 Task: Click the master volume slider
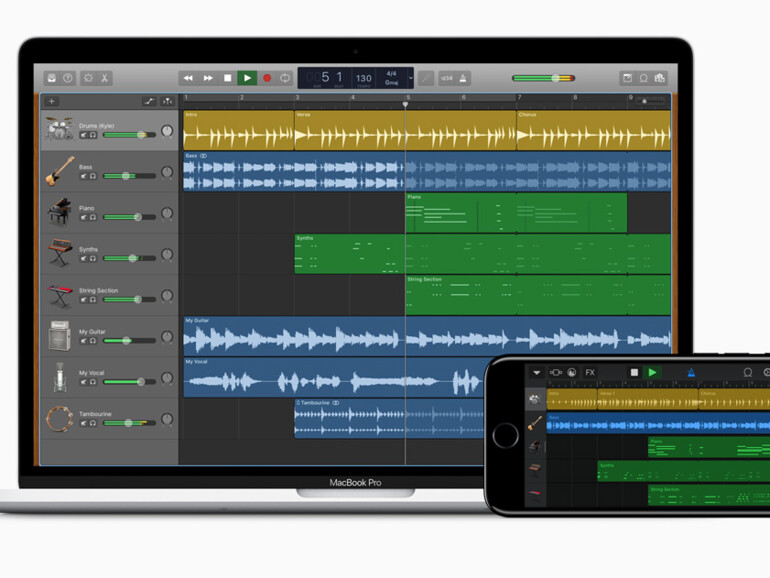543,78
